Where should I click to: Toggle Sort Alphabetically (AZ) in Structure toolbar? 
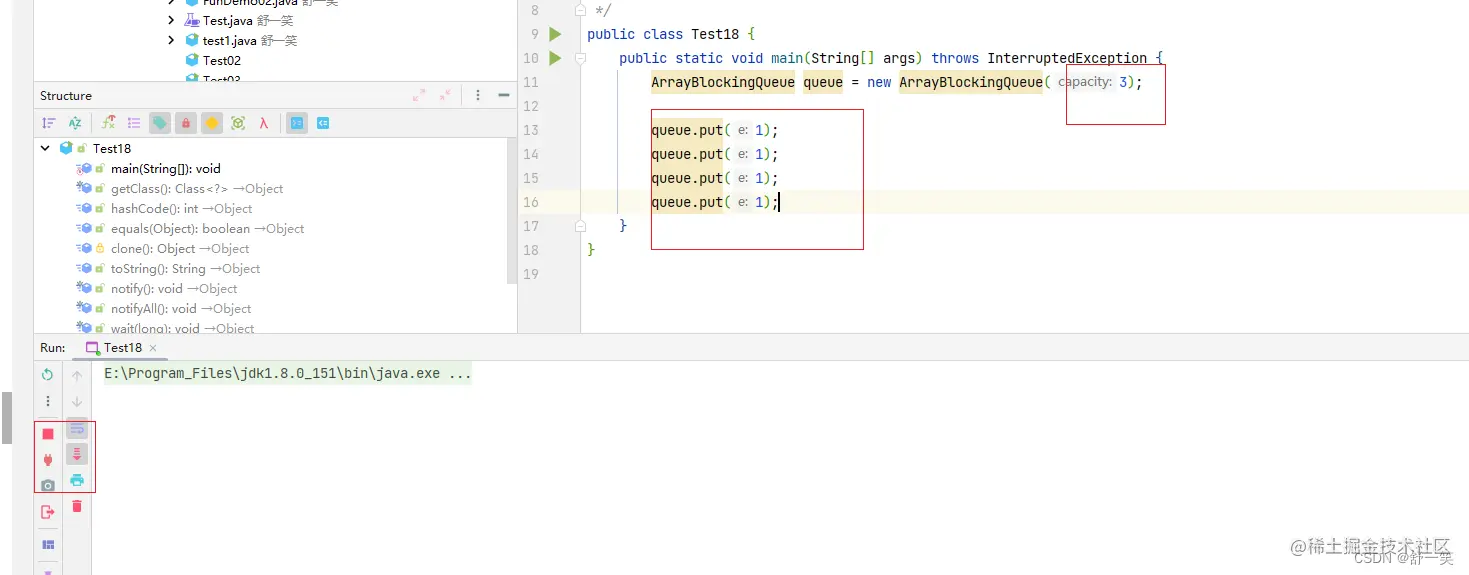point(75,123)
